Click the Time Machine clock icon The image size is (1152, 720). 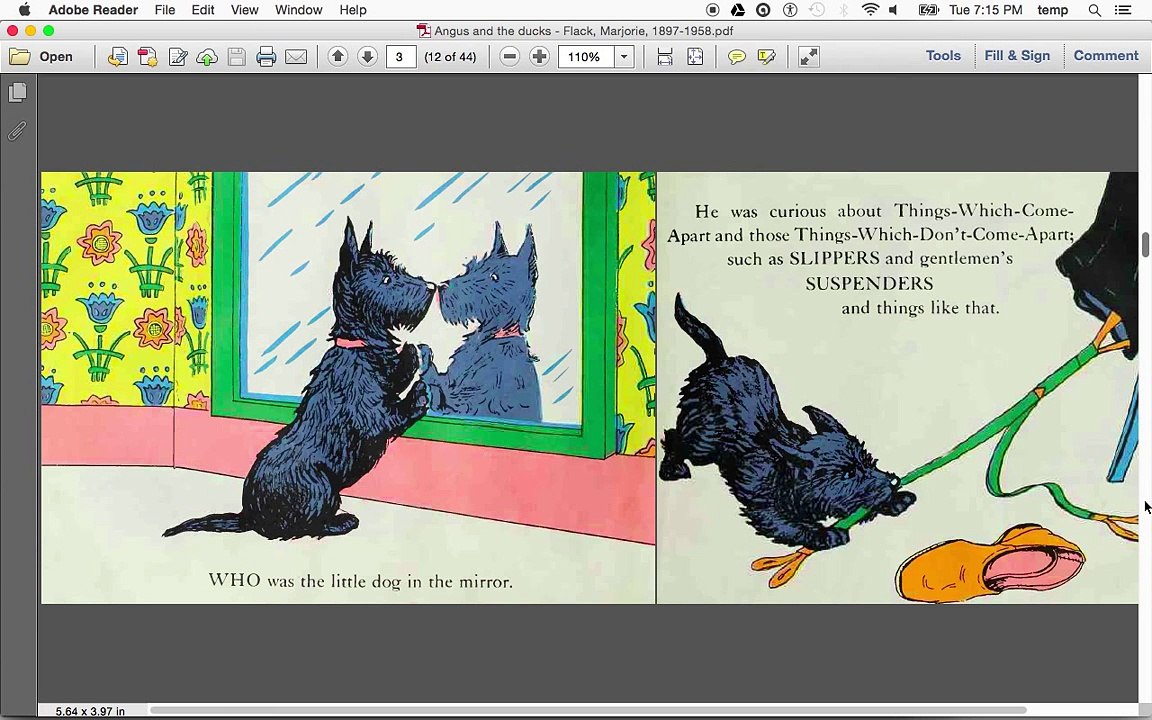point(817,10)
